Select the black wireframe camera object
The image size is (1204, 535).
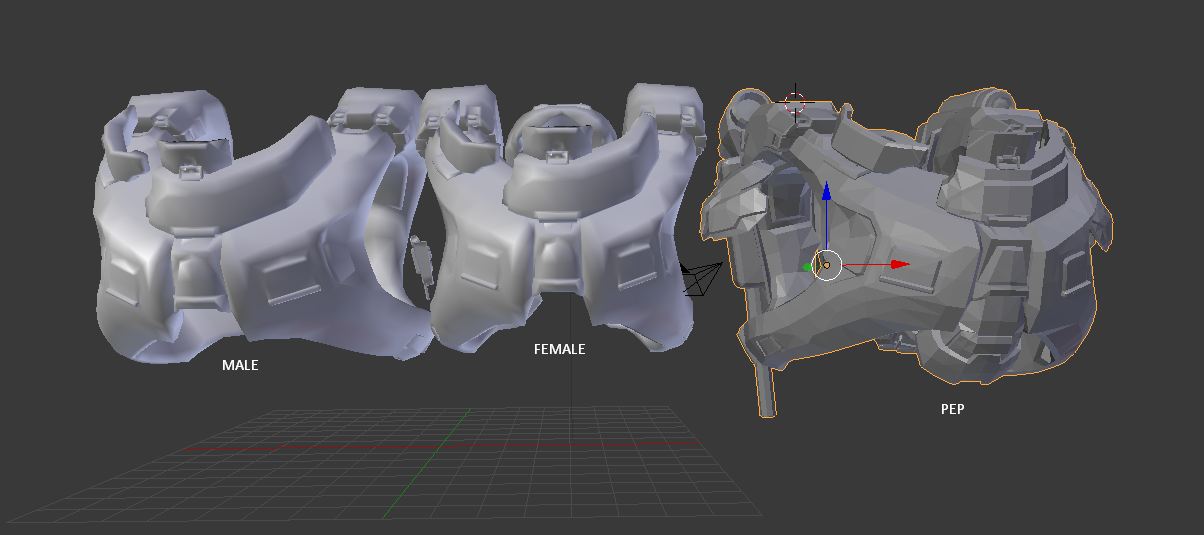(702, 278)
